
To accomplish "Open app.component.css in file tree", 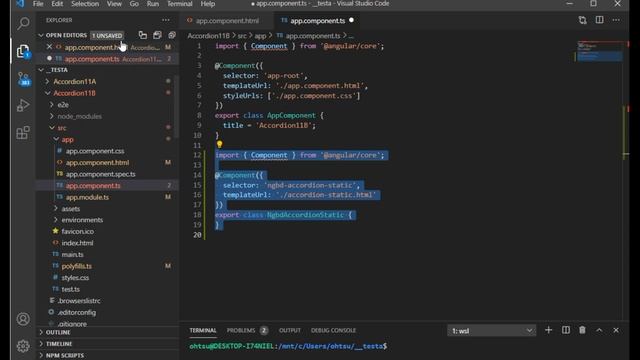I will point(95,151).
